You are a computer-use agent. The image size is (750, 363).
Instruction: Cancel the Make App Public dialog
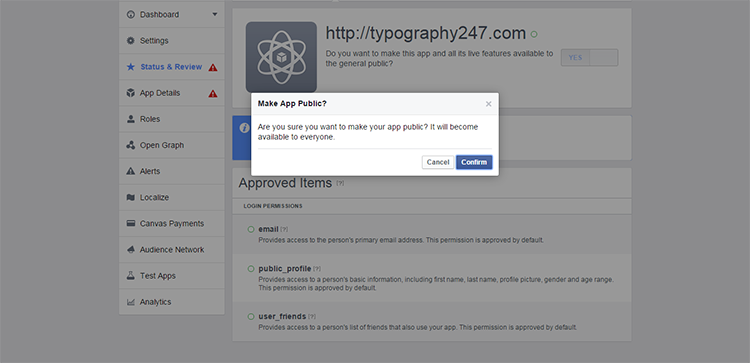coord(438,162)
